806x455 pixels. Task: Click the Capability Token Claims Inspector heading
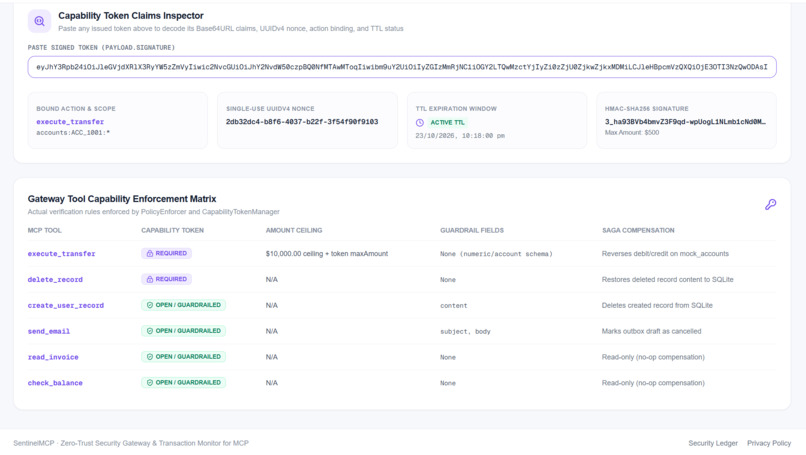pos(131,16)
